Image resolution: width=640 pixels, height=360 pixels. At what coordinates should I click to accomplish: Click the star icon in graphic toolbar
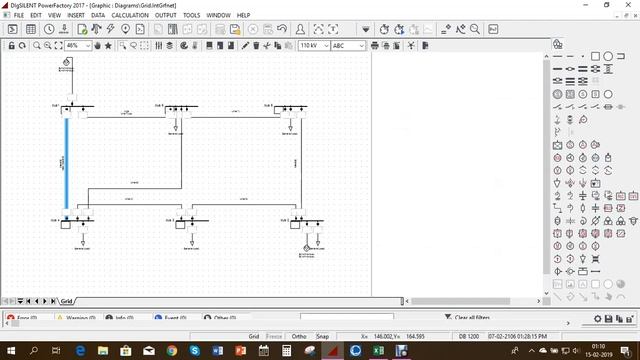[108, 46]
